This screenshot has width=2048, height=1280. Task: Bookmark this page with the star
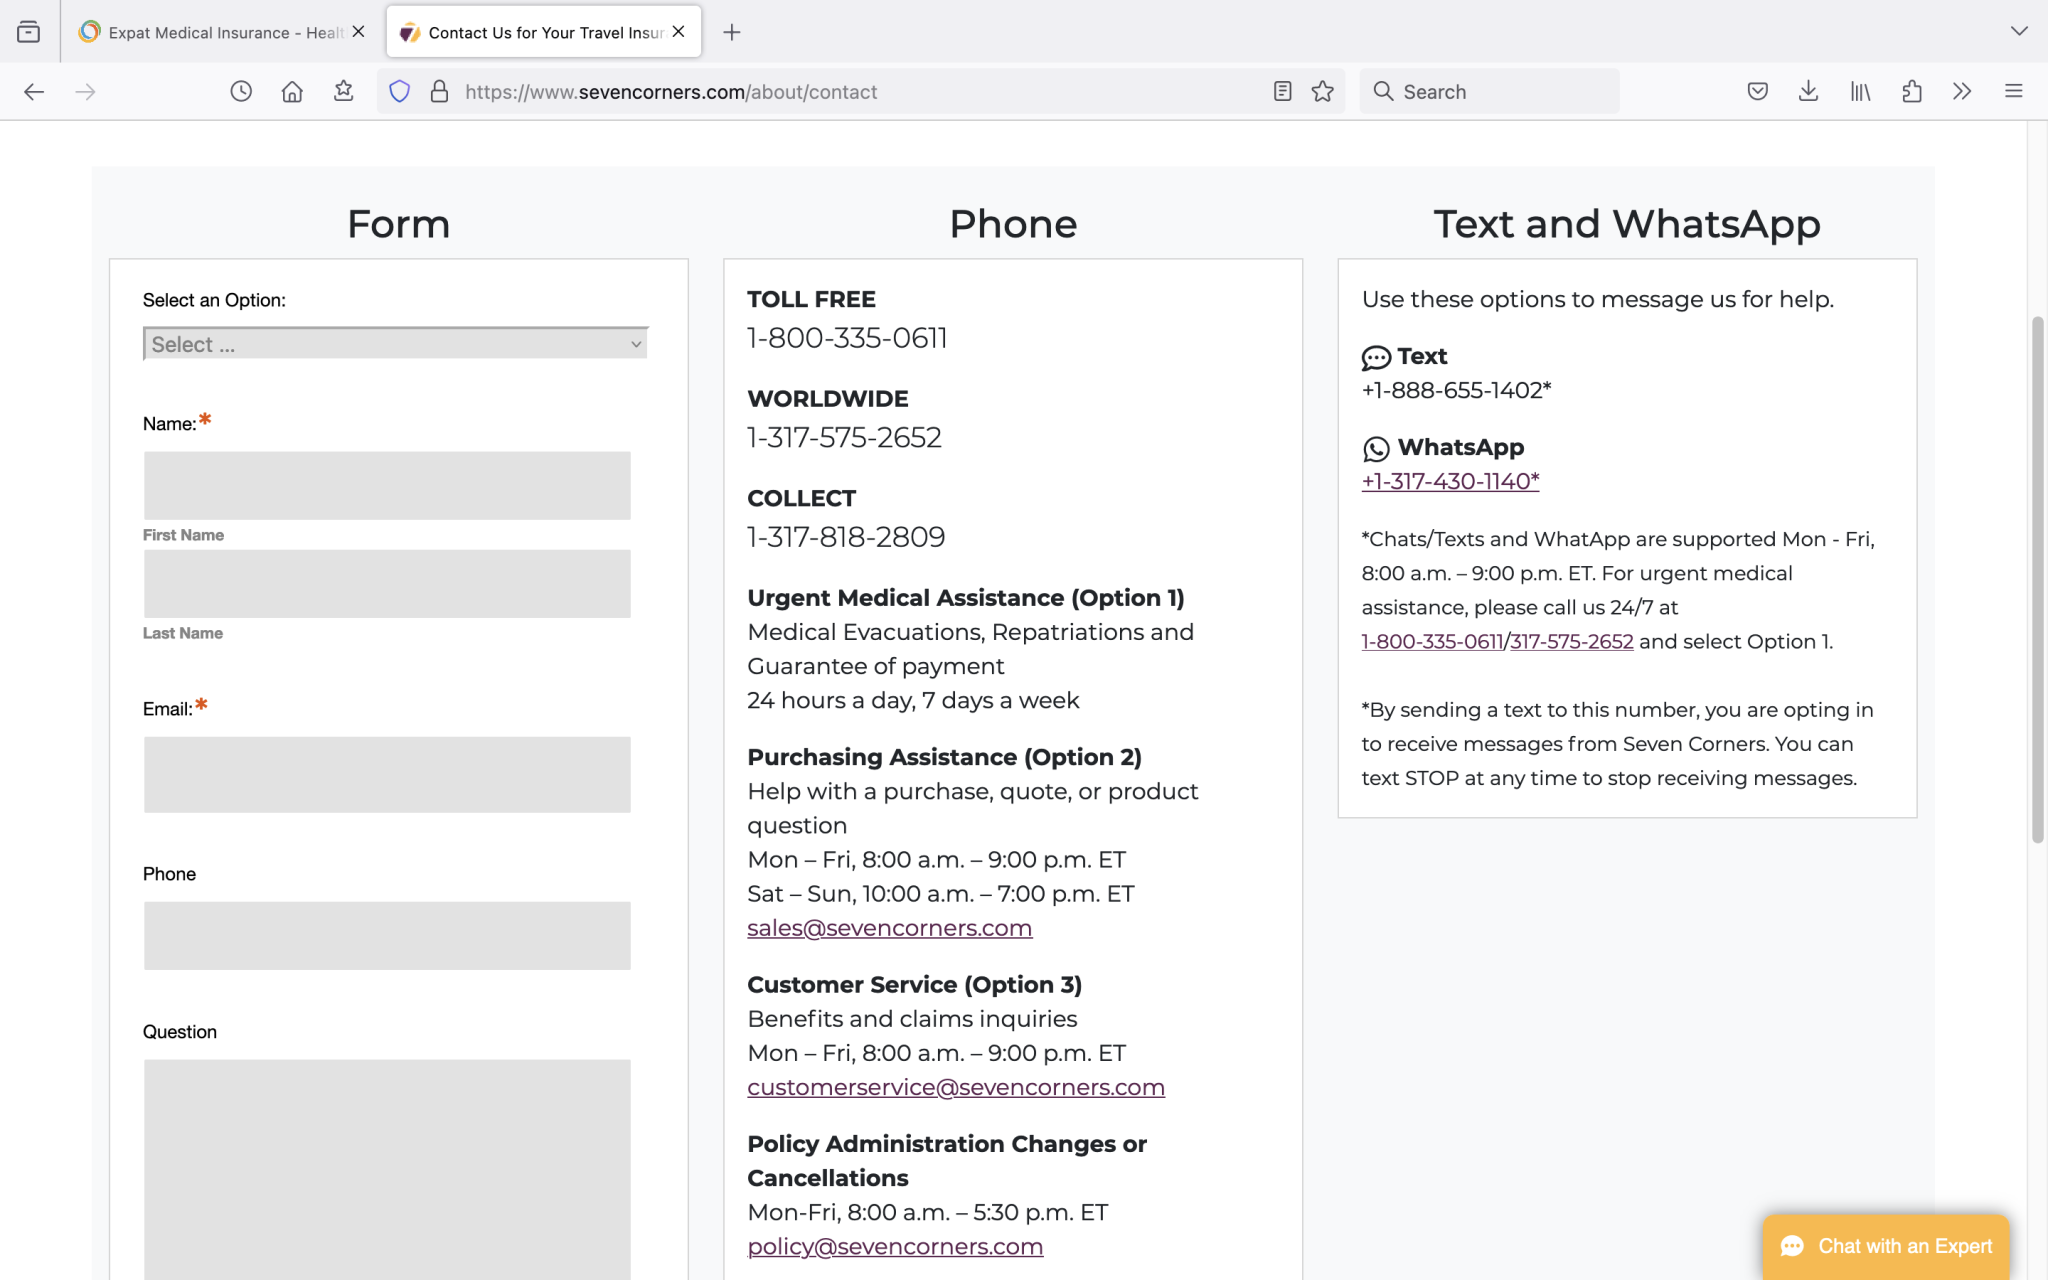1323,92
